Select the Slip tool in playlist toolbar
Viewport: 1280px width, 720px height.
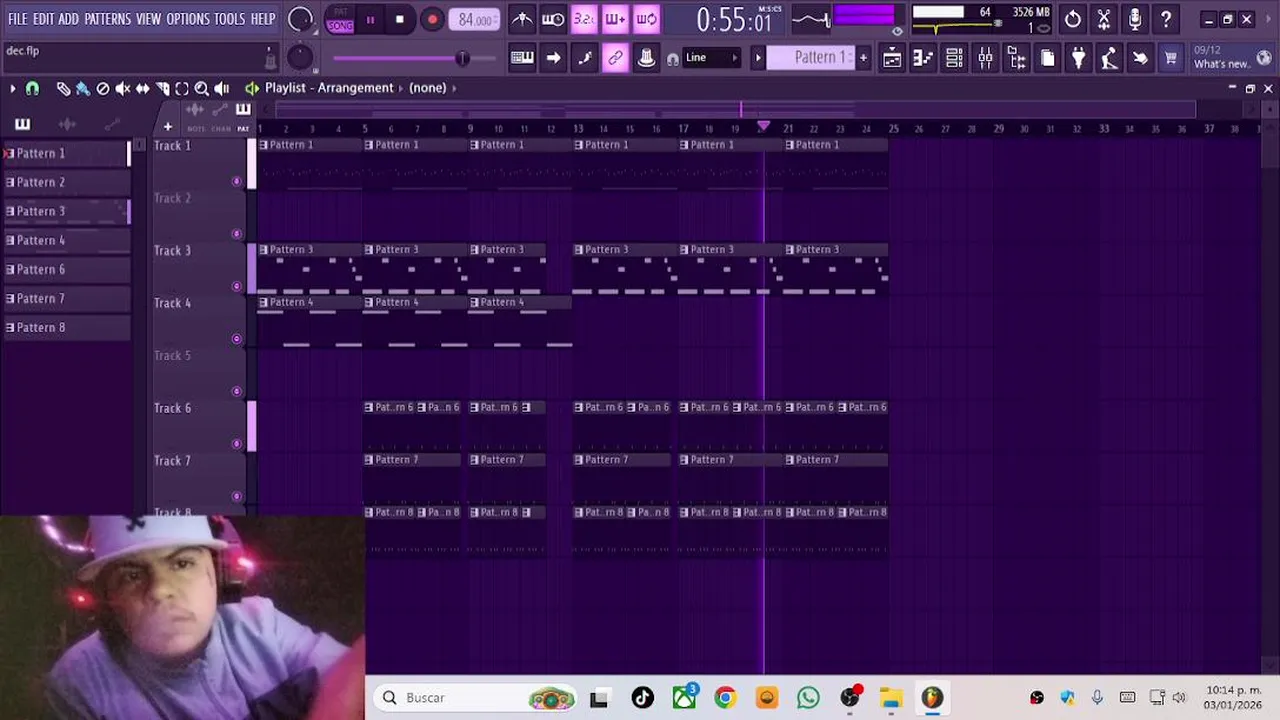tap(143, 88)
